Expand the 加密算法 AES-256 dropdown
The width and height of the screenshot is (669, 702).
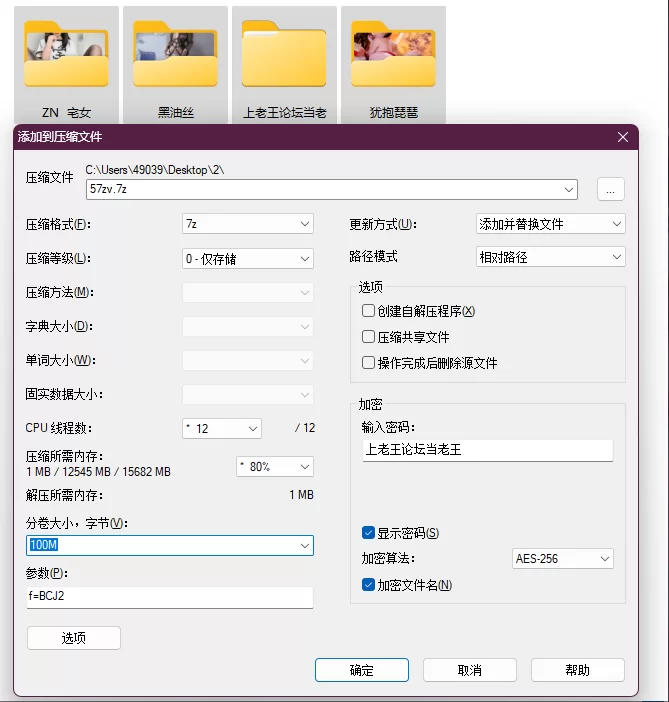(x=561, y=559)
